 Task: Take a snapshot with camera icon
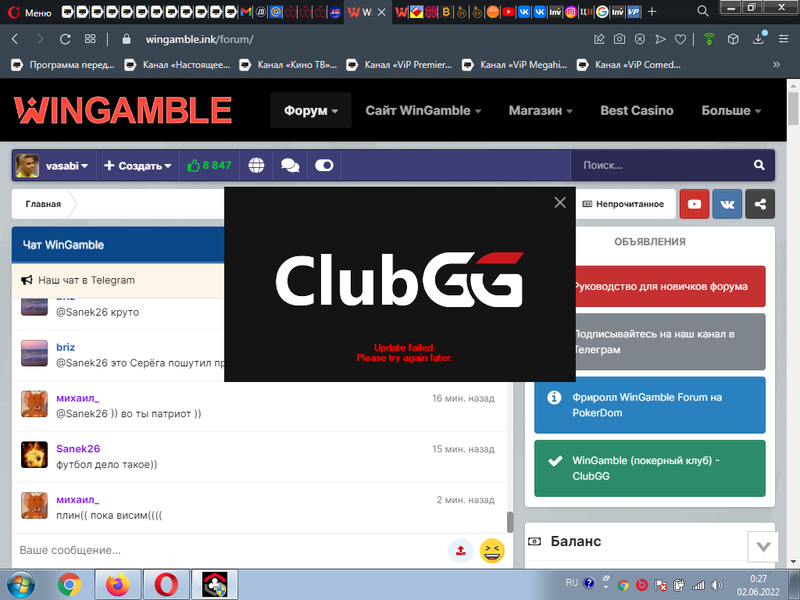pyautogui.click(x=620, y=40)
